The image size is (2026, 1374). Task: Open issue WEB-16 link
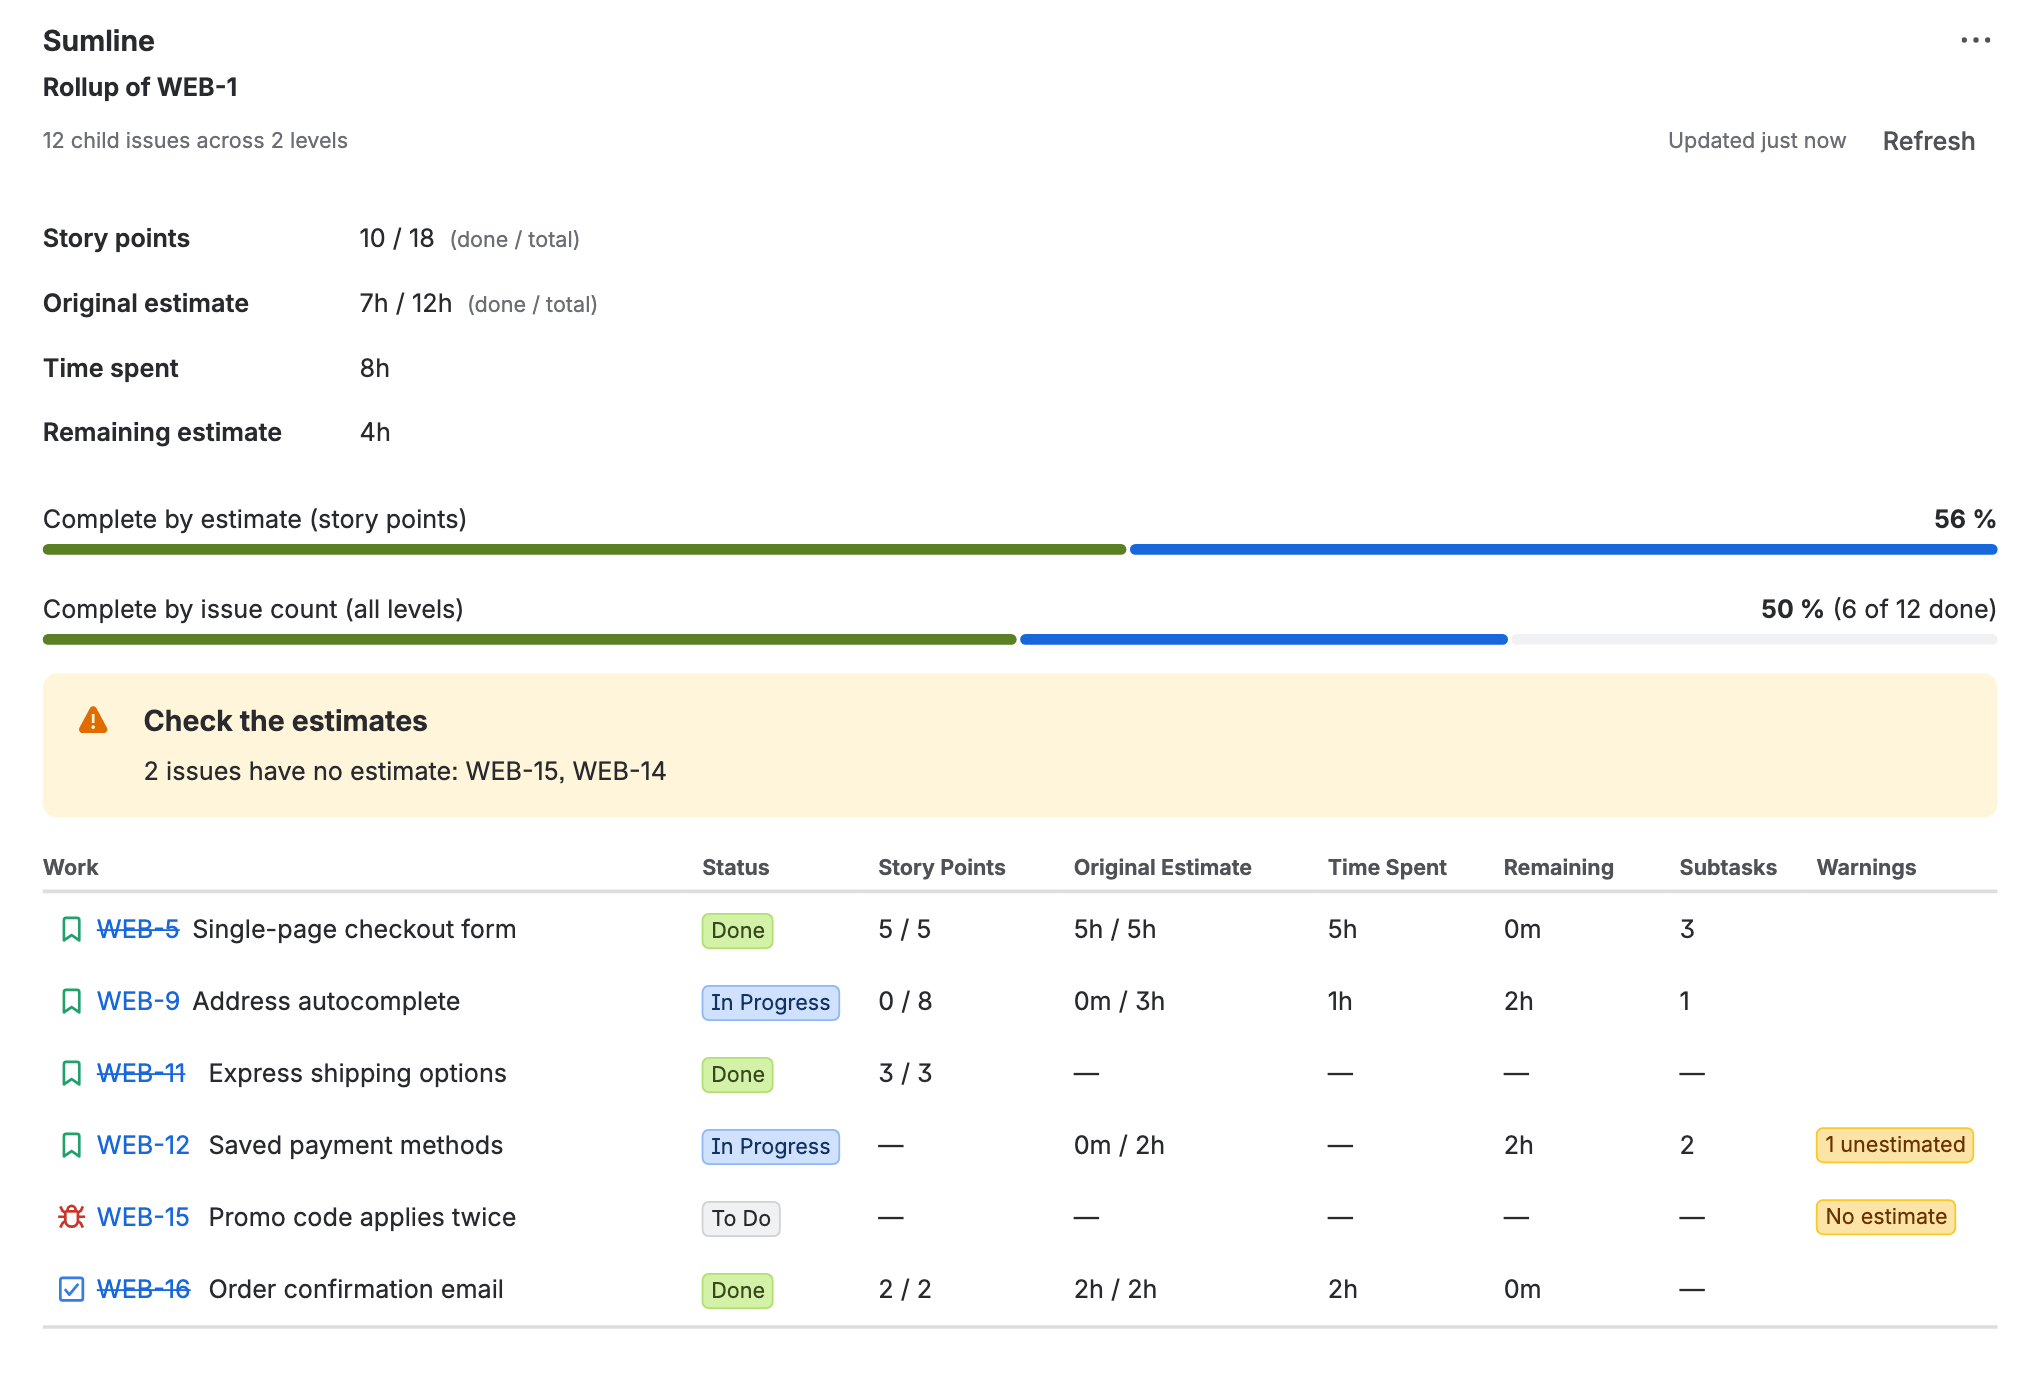[x=143, y=1289]
